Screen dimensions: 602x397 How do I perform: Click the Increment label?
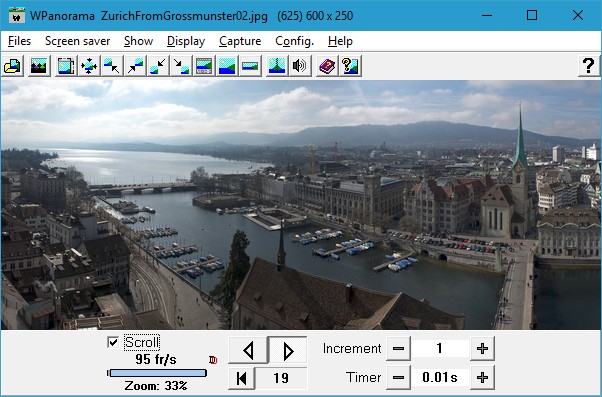coord(352,349)
